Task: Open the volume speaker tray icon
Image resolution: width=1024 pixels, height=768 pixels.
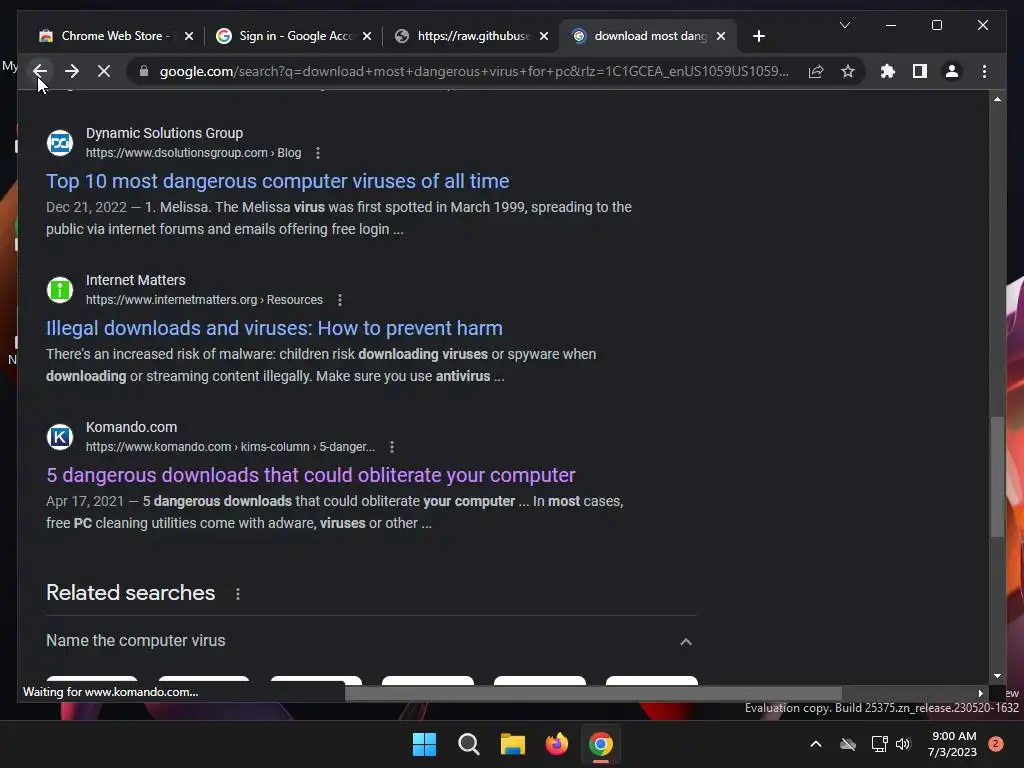Action: coord(903,744)
